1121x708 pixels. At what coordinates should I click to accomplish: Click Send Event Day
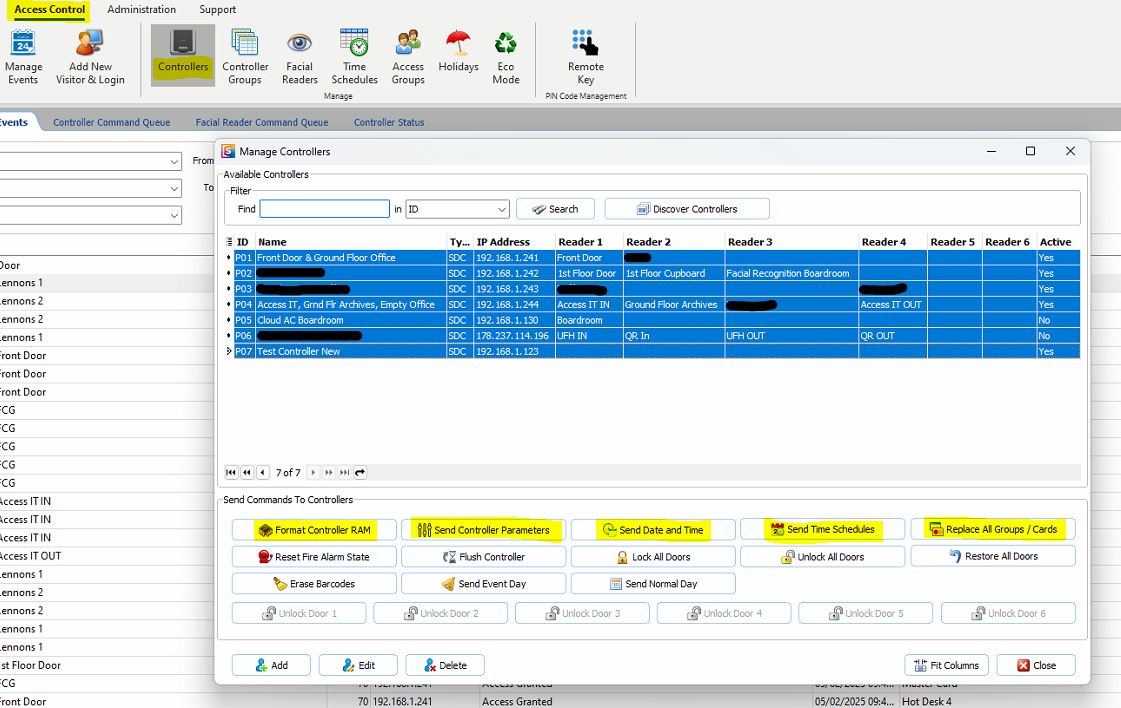(x=483, y=584)
